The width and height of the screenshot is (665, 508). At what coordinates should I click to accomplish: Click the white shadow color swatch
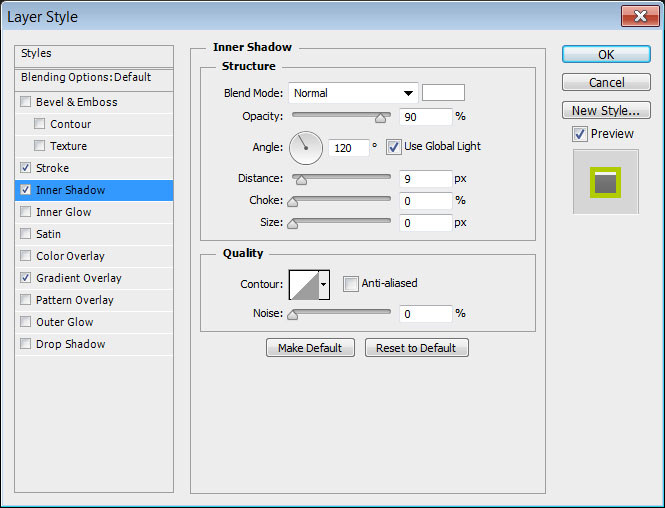click(x=443, y=93)
